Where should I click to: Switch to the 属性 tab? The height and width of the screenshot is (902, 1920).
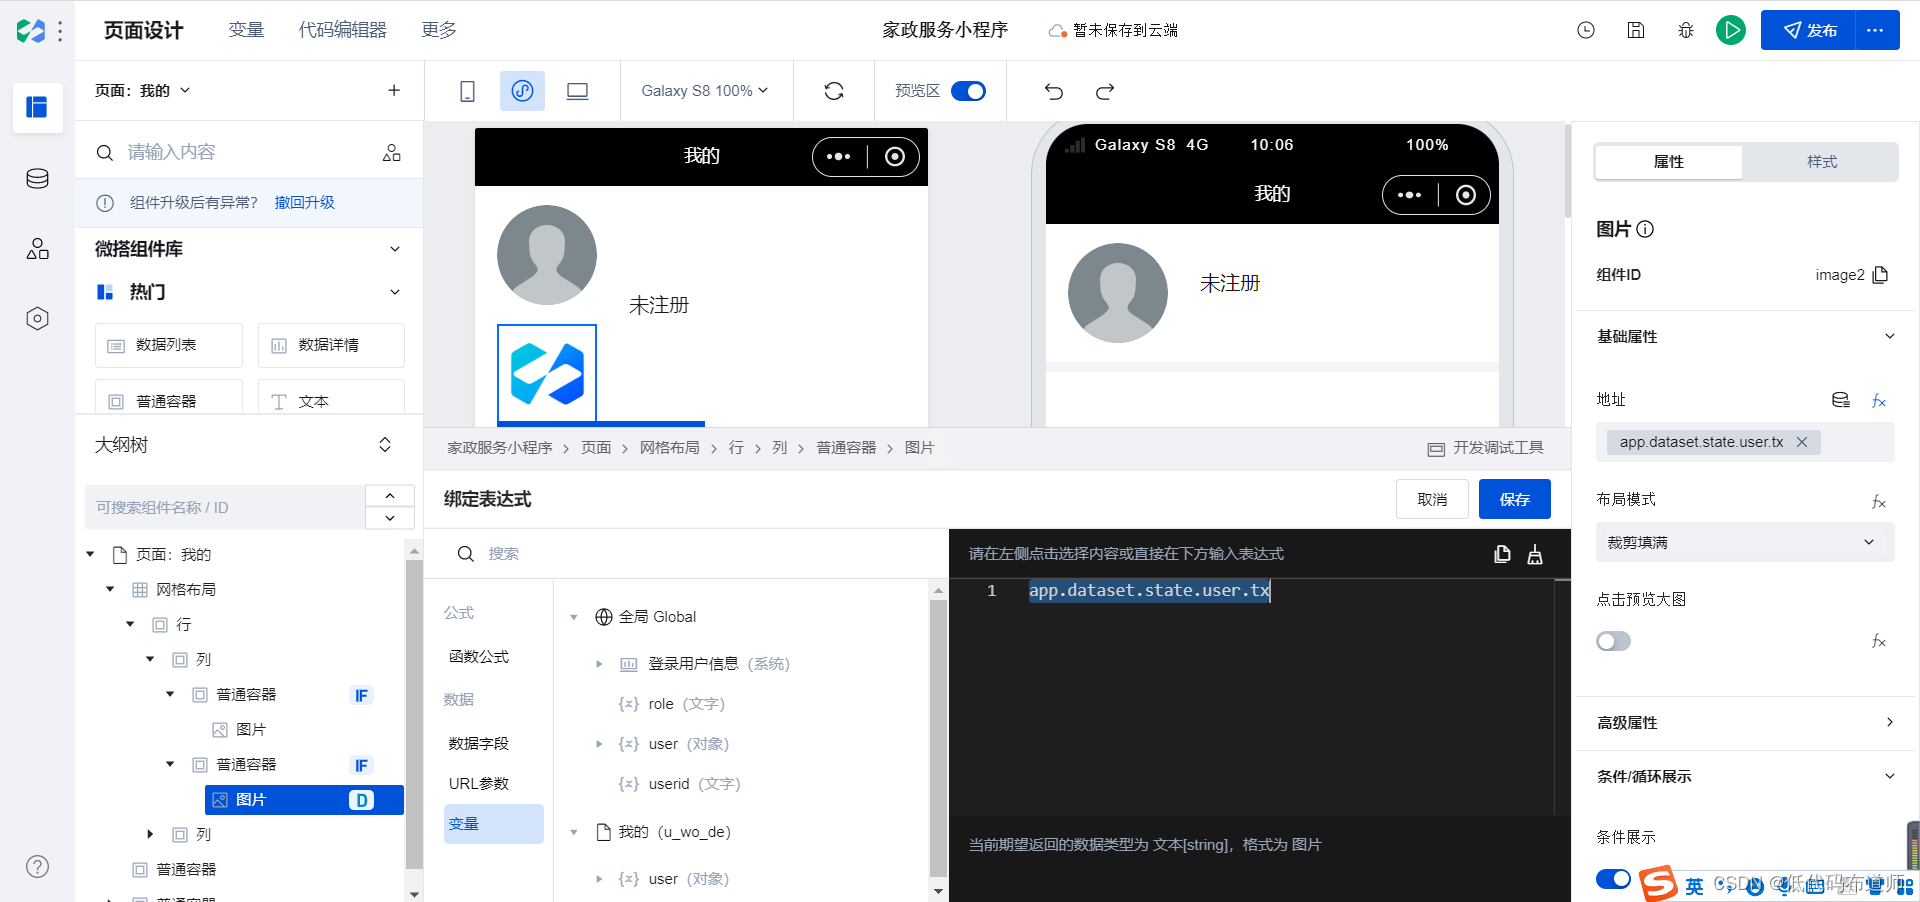(1668, 162)
